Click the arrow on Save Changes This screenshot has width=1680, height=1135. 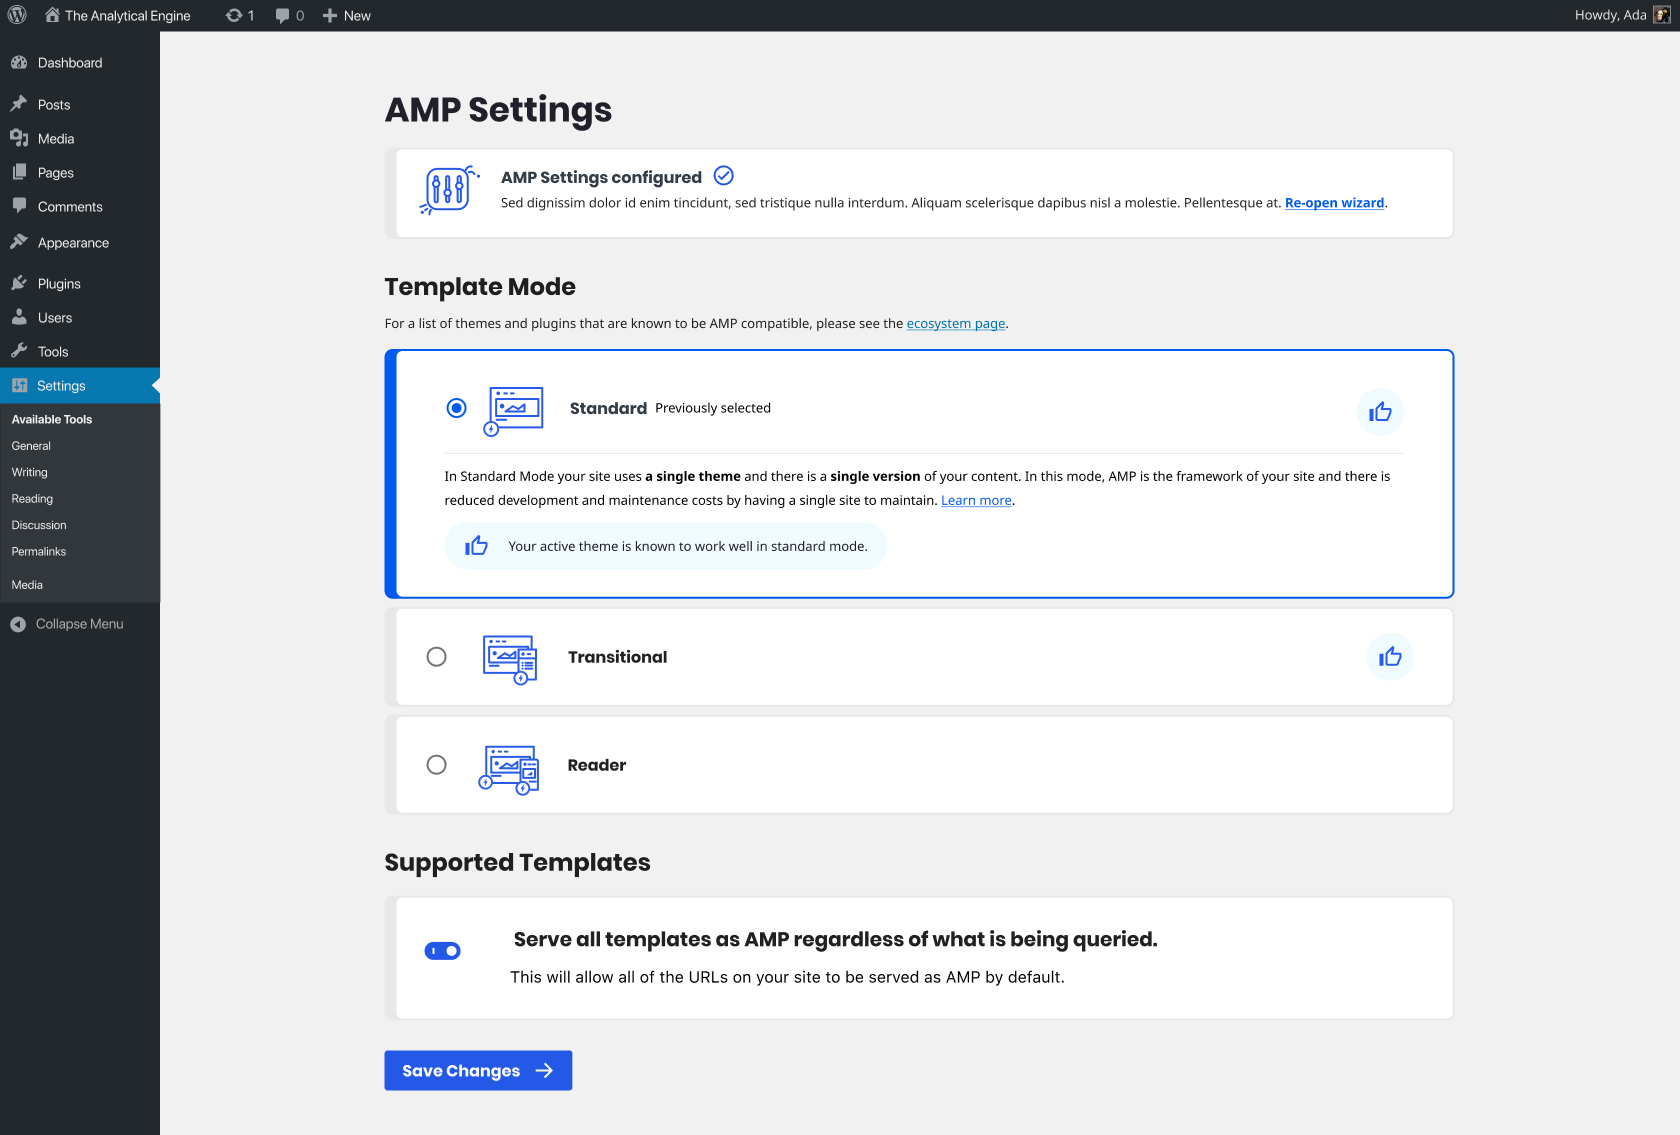(x=545, y=1071)
